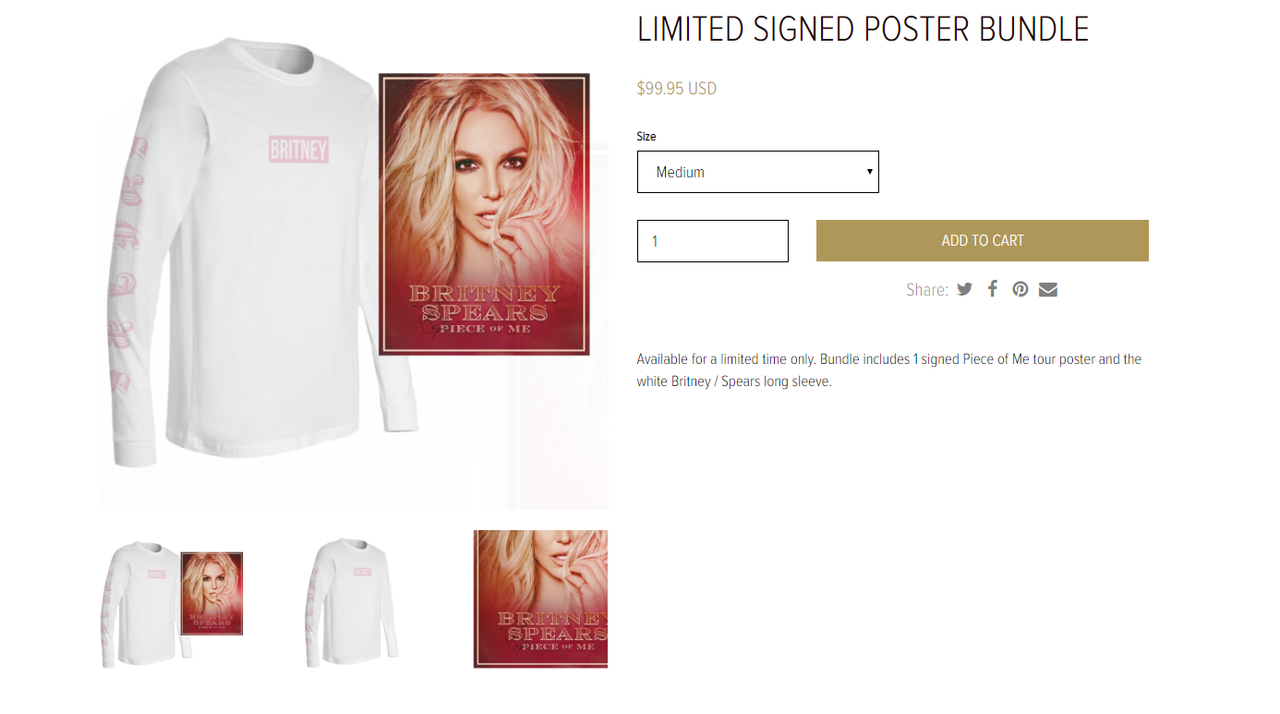Share this bundle on Facebook

(993, 288)
